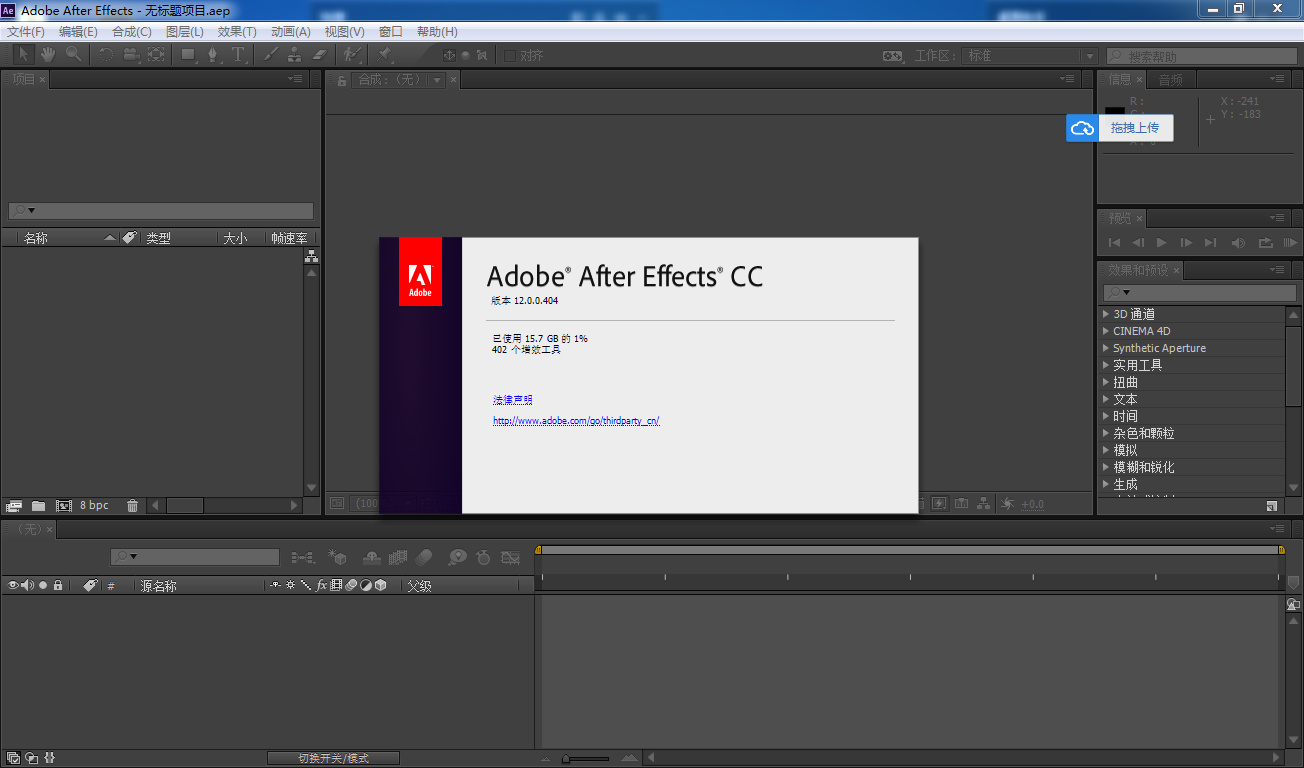Open the 效果(T) menu
This screenshot has width=1304, height=768.
237,32
